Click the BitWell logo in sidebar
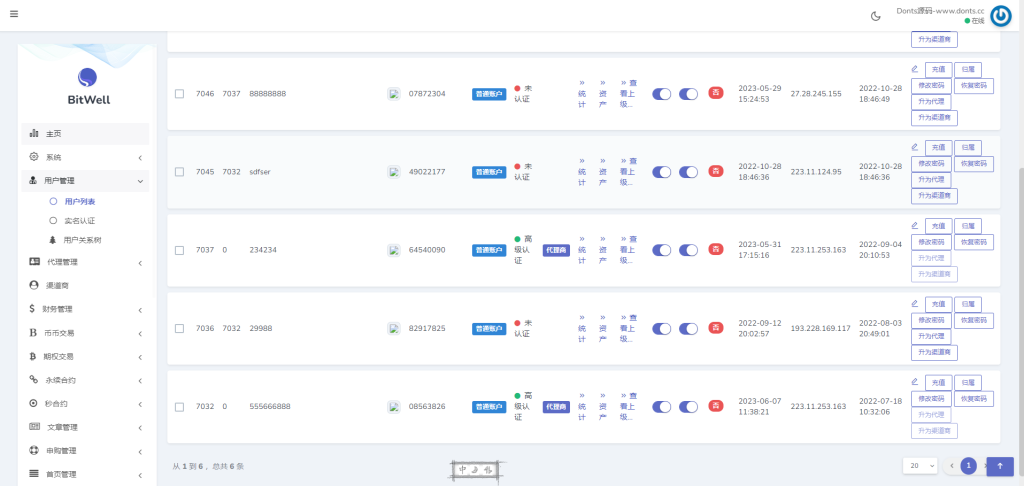This screenshot has height=486, width=1024. [x=87, y=86]
